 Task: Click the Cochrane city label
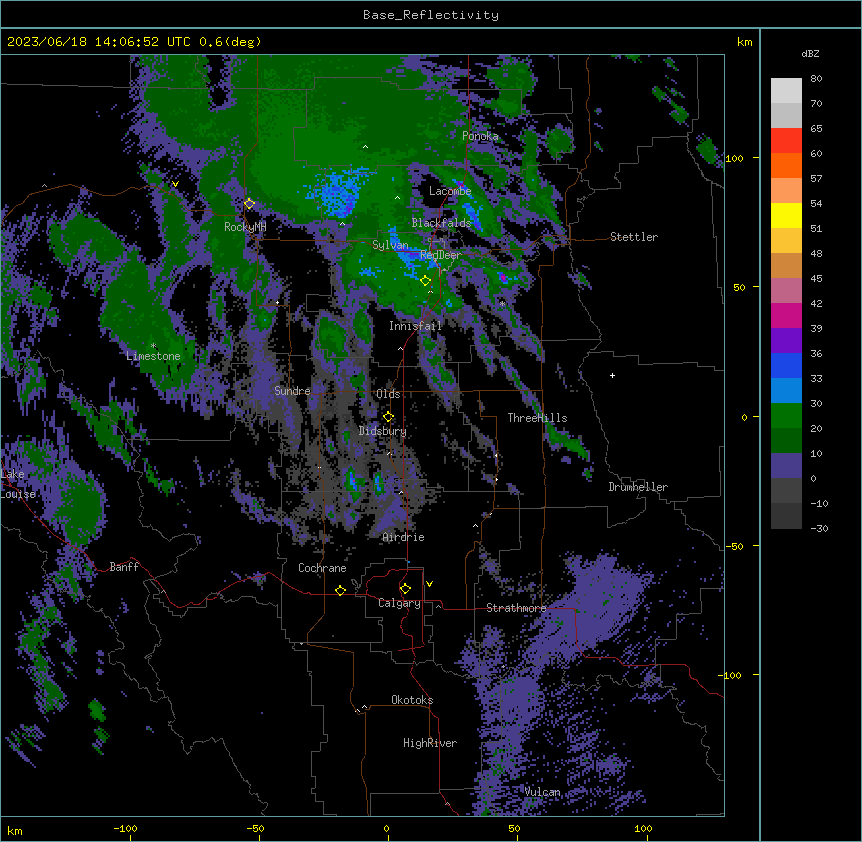pos(322,568)
